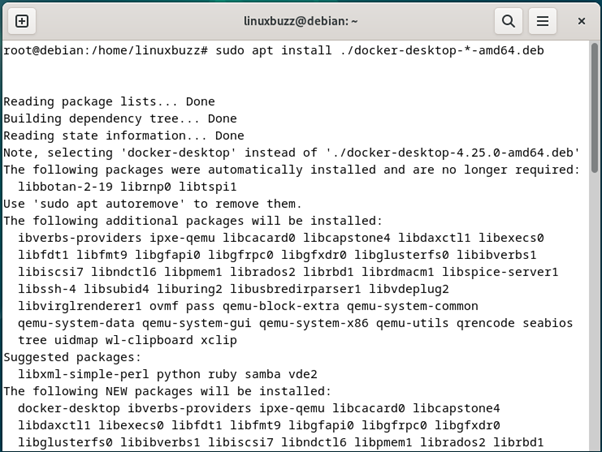Click 'libbotan-2-19 librnp0 libtspi1' line
Viewport: 602px width, 452px height.
127,187
